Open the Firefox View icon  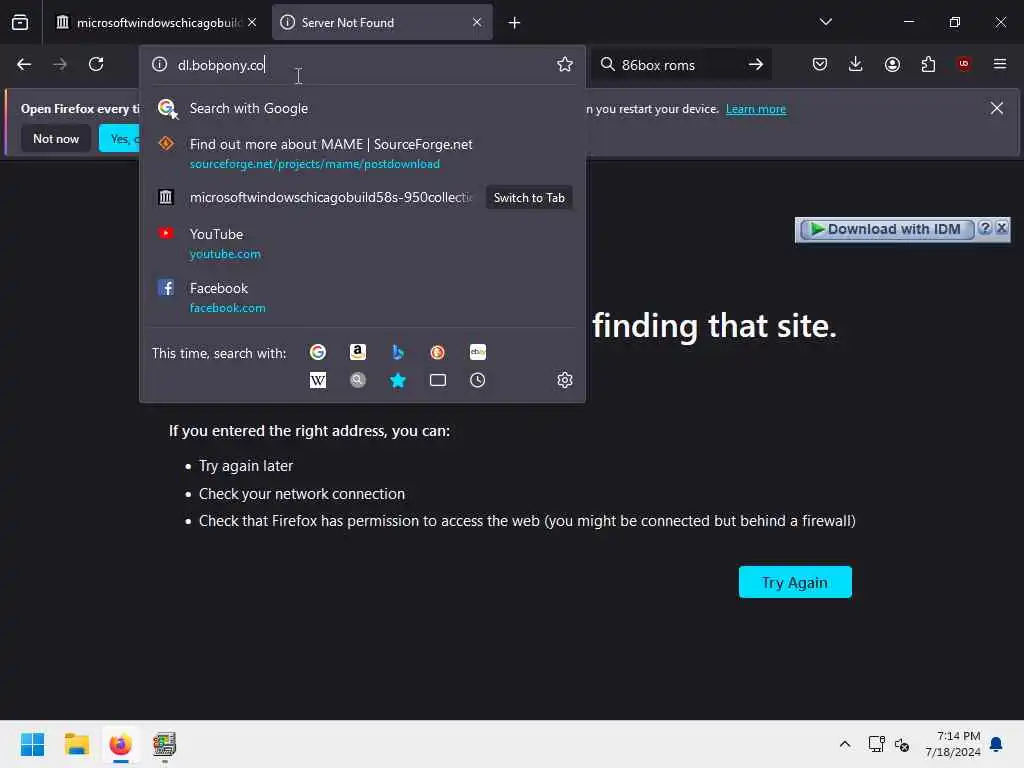(20, 23)
